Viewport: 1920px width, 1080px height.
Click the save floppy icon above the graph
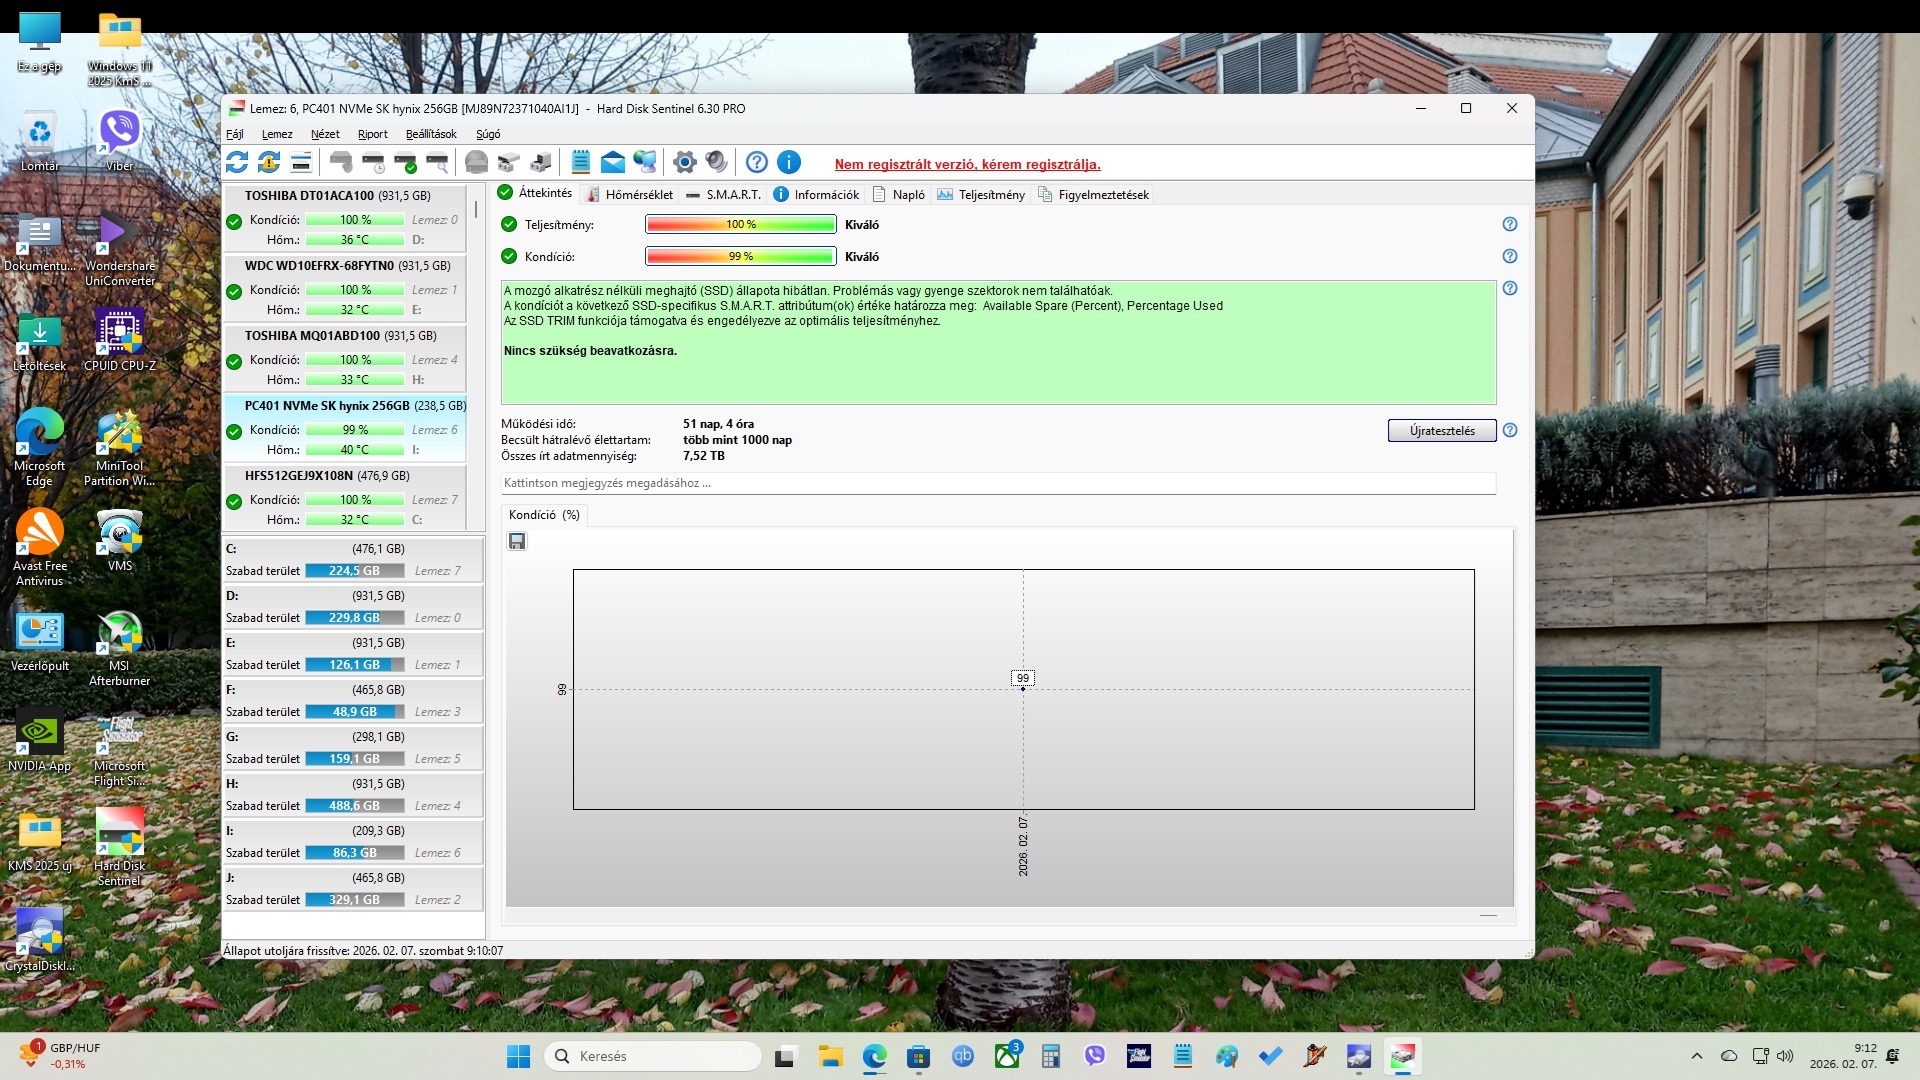517,541
